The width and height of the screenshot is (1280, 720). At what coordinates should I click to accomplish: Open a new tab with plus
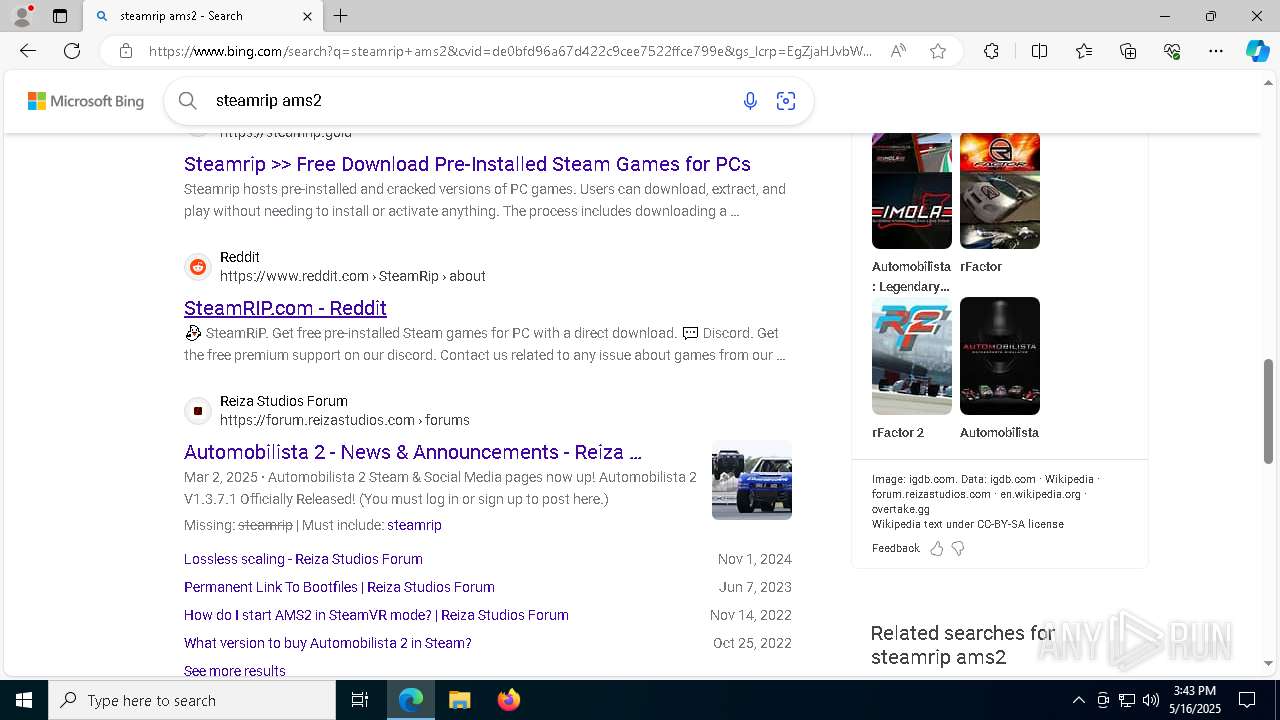point(340,16)
